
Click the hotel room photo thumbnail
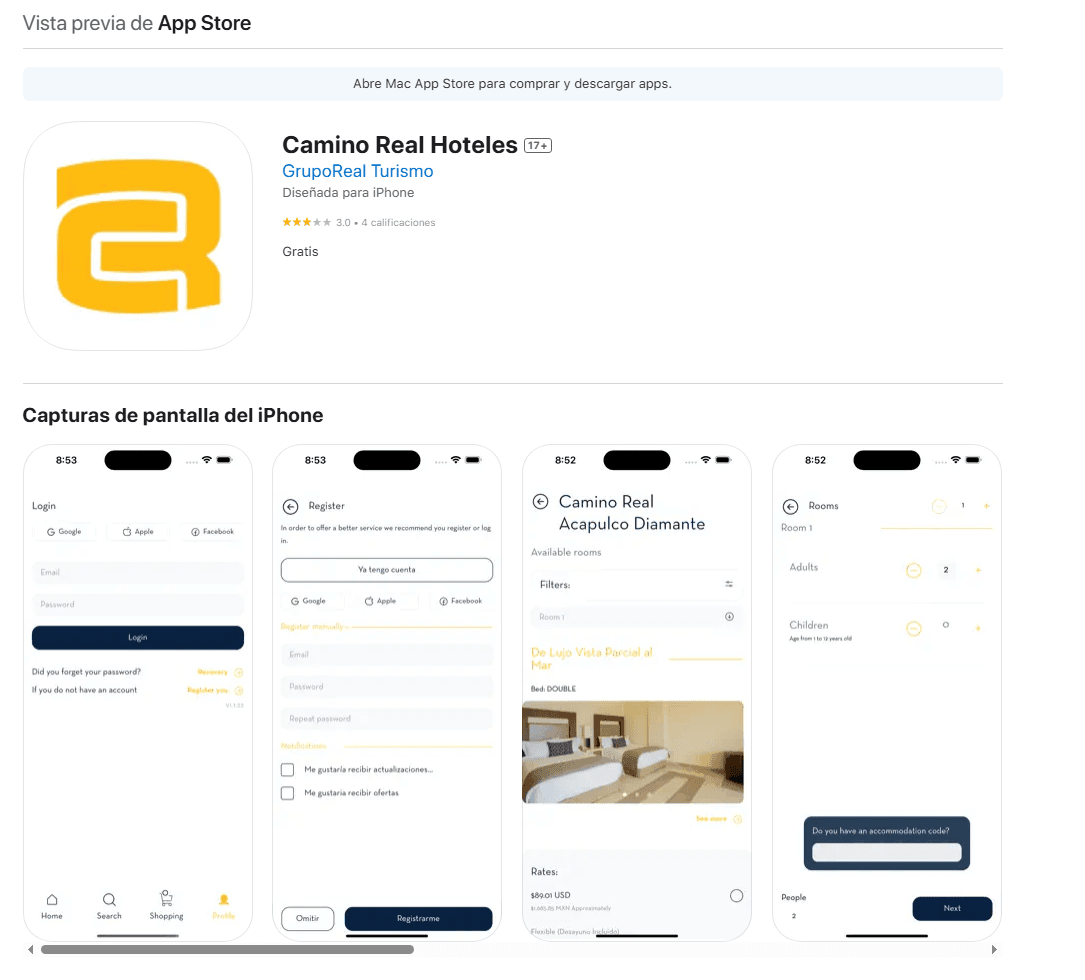[632, 752]
